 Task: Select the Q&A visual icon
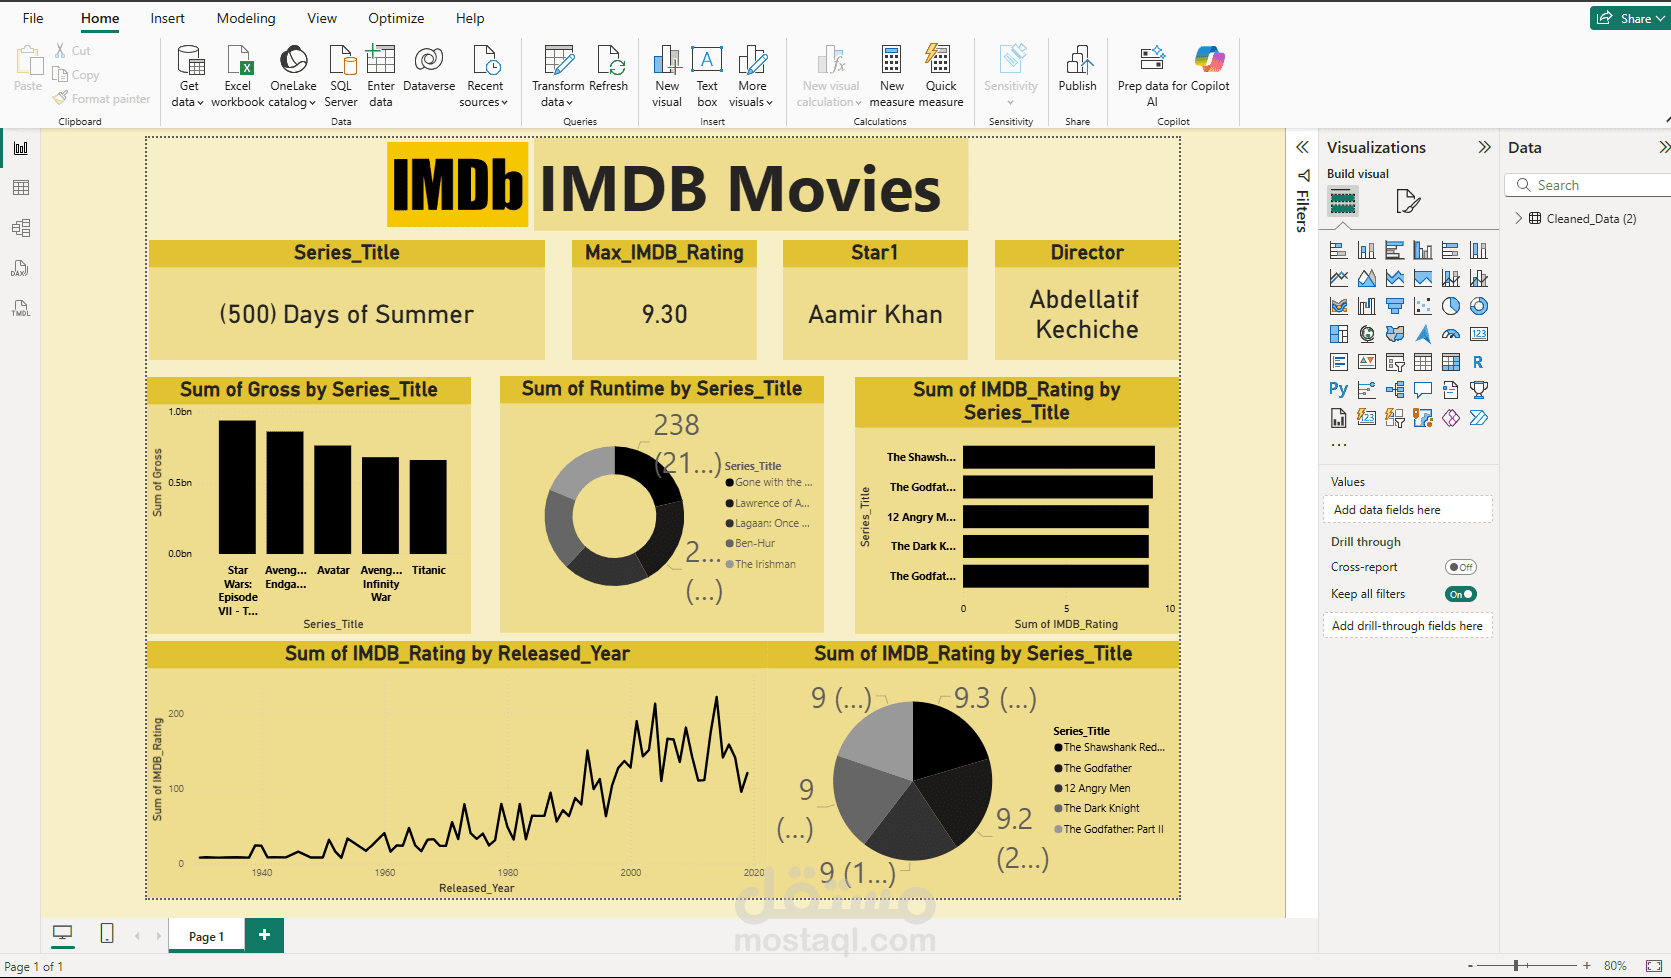(x=1423, y=390)
